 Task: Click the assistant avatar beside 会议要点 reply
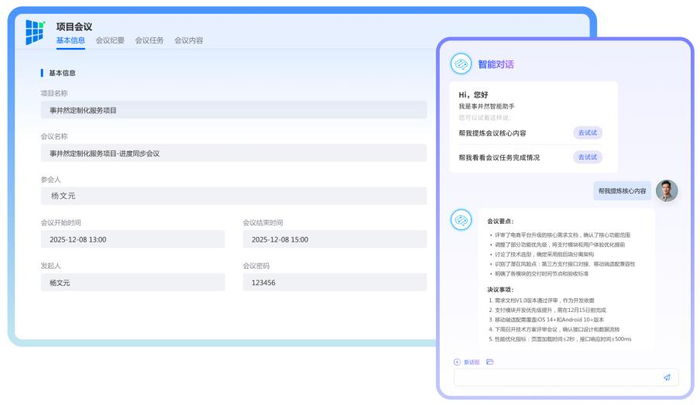tap(461, 220)
